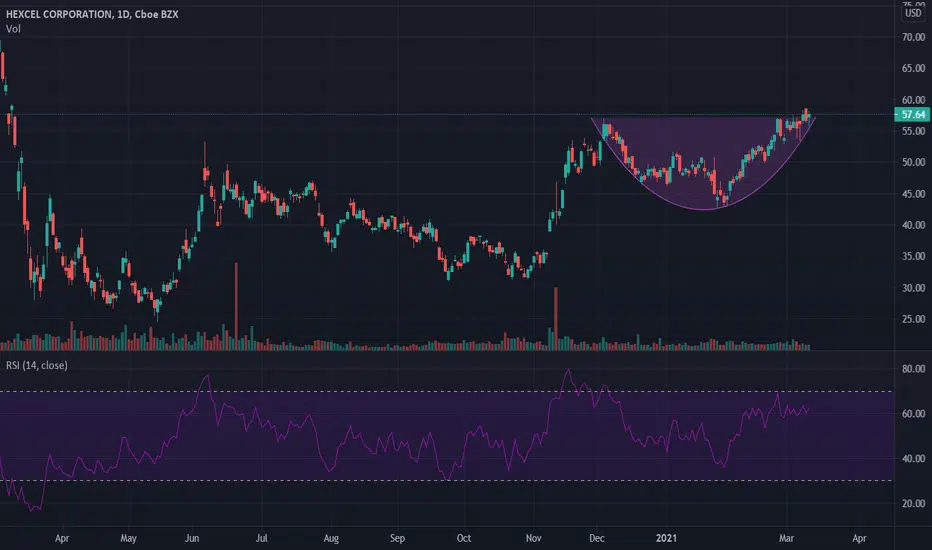Click the purple RSI line peak in mid-November
Viewport: 932px width, 550px height.
568,371
